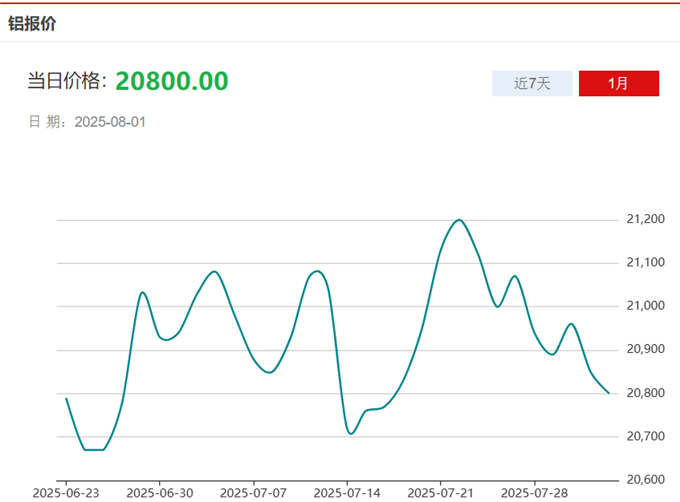Select the red 1月 tab
The width and height of the screenshot is (680, 502).
coord(618,84)
